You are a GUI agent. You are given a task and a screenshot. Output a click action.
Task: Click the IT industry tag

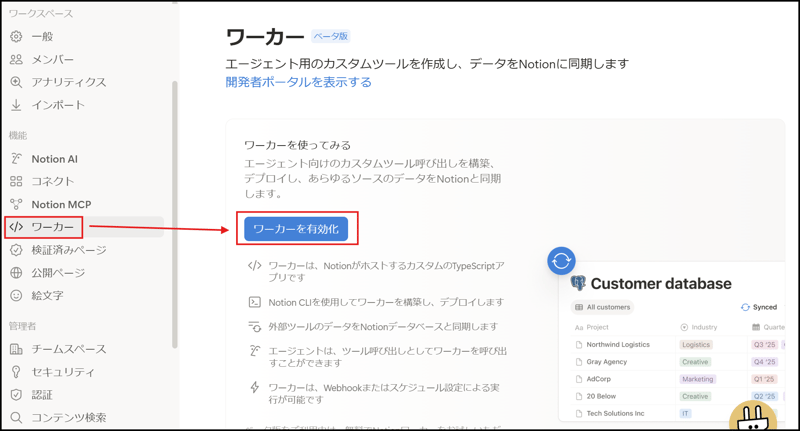pyautogui.click(x=685, y=413)
